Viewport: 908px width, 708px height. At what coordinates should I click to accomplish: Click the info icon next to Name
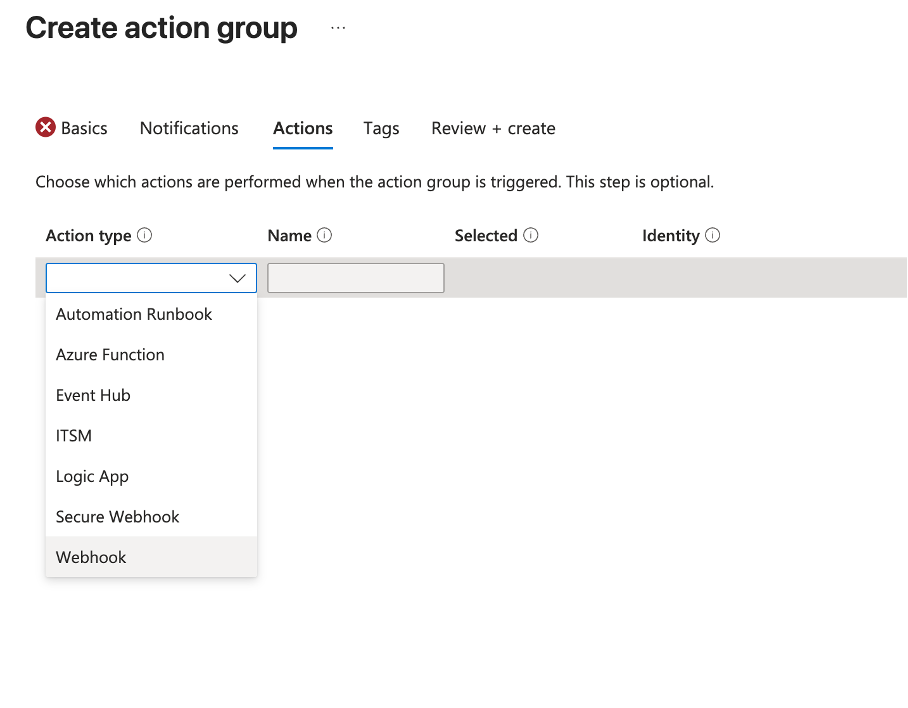coord(324,236)
